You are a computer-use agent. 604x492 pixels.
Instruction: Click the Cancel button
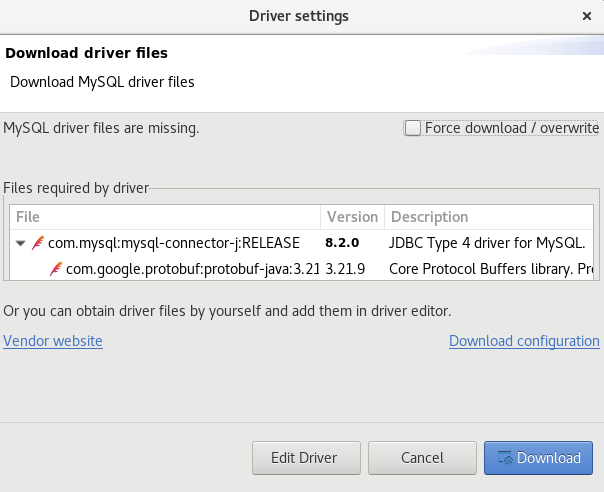422,458
